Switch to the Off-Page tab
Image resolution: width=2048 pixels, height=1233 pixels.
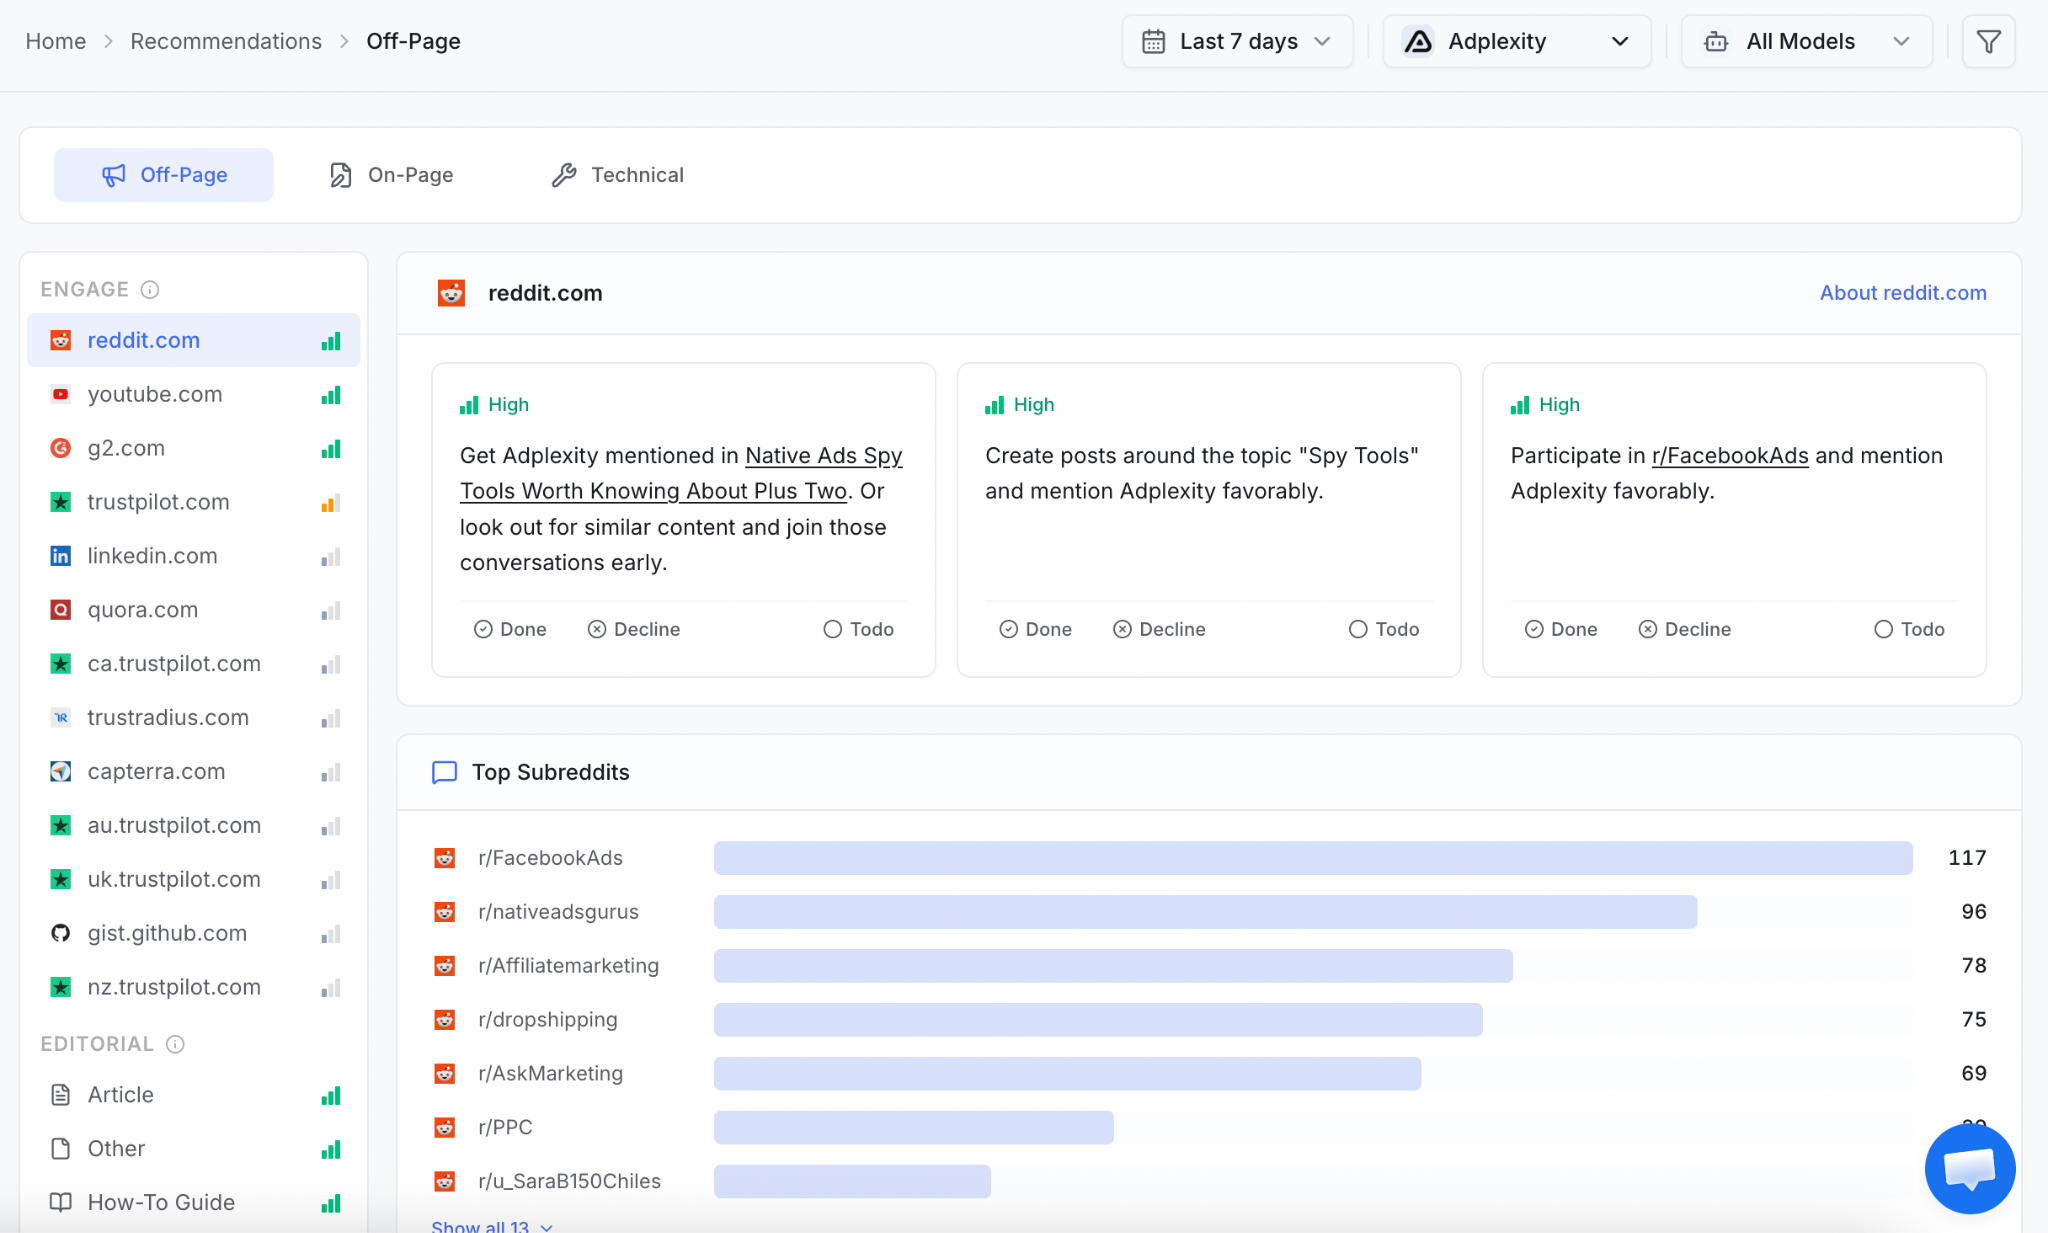(164, 175)
